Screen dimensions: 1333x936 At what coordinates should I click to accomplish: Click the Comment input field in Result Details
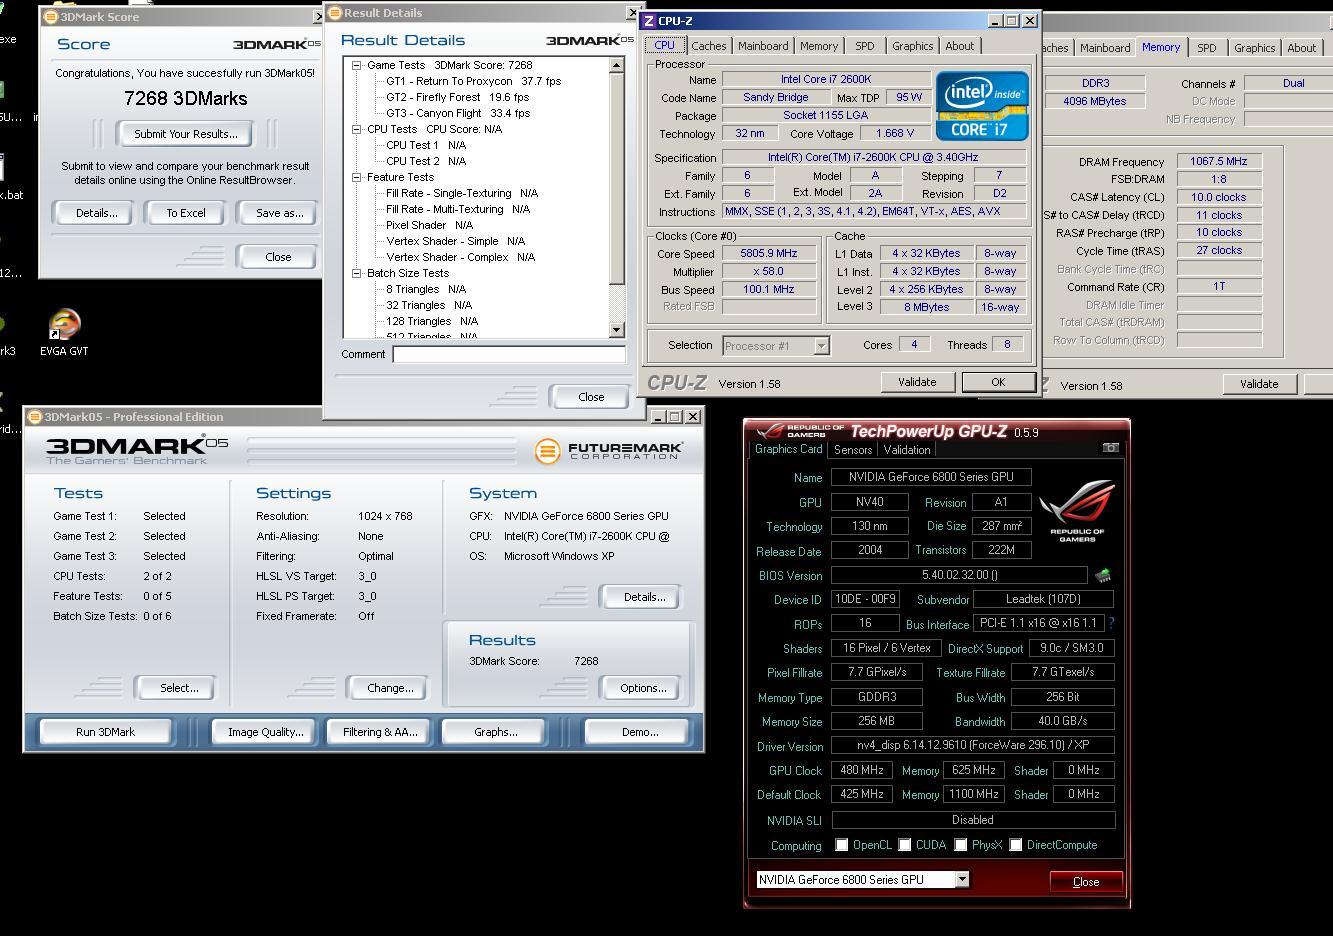coord(509,354)
